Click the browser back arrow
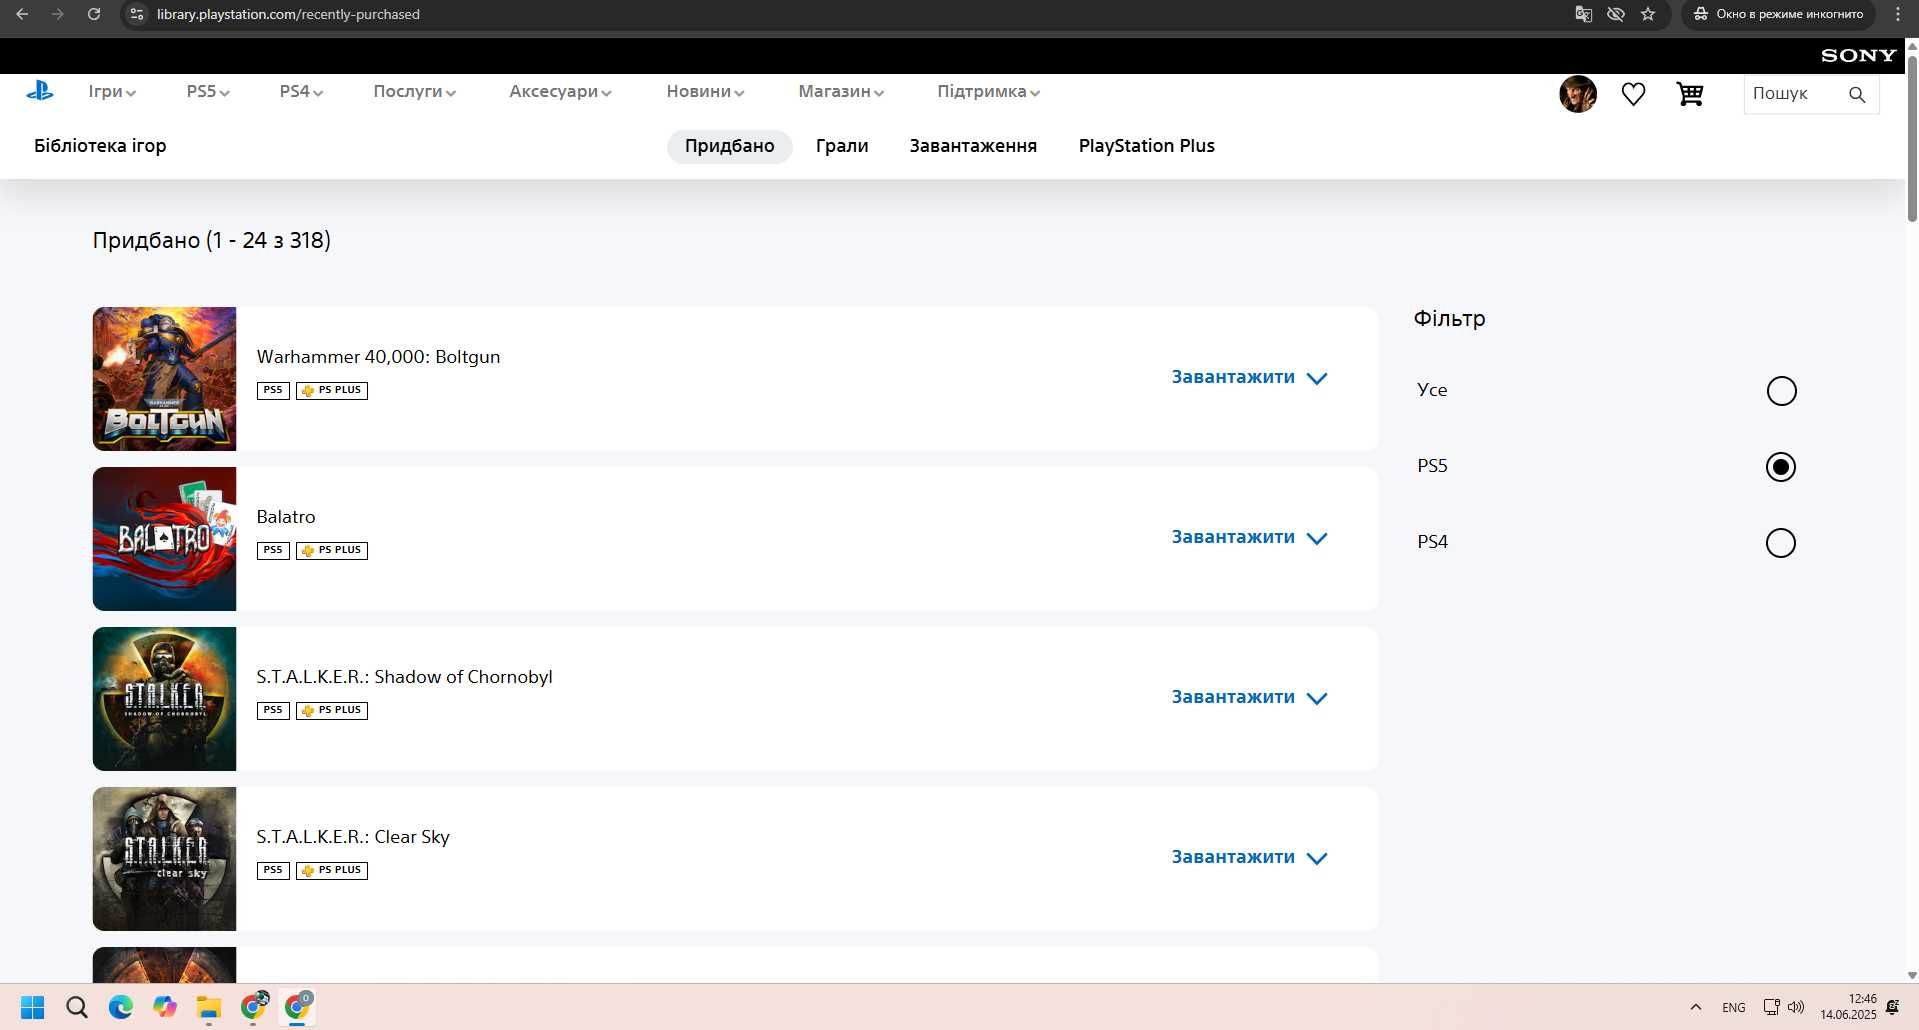Screen dimensions: 1919x1030 click(x=22, y=14)
